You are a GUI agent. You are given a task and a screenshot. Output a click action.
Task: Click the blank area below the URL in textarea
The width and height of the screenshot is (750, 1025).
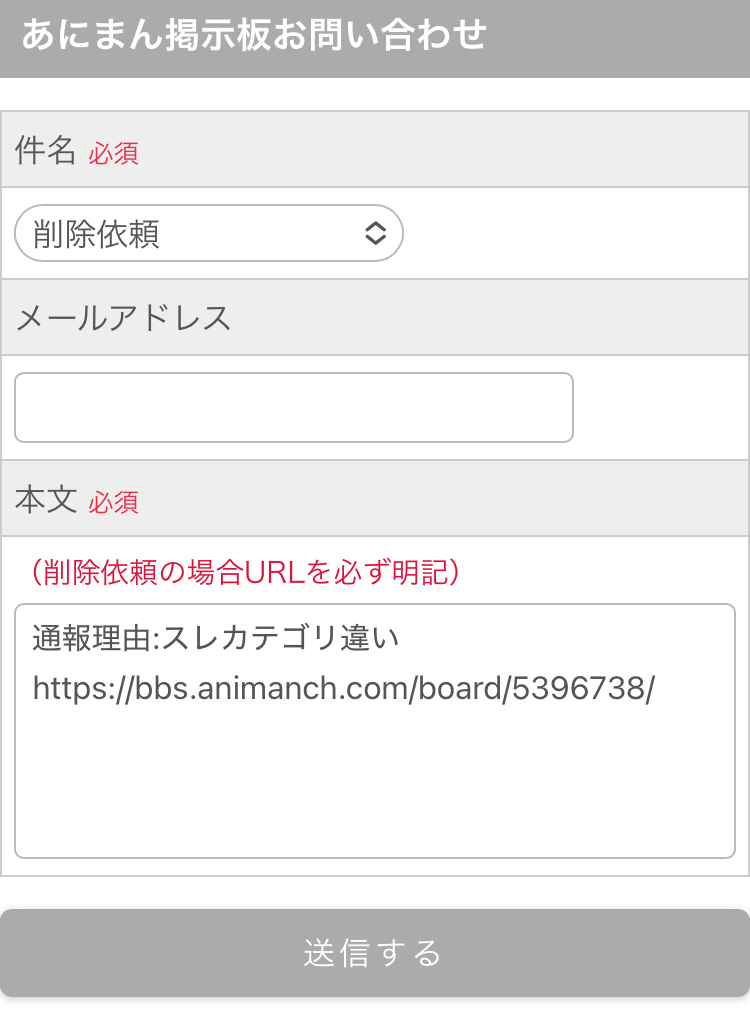[x=375, y=790]
